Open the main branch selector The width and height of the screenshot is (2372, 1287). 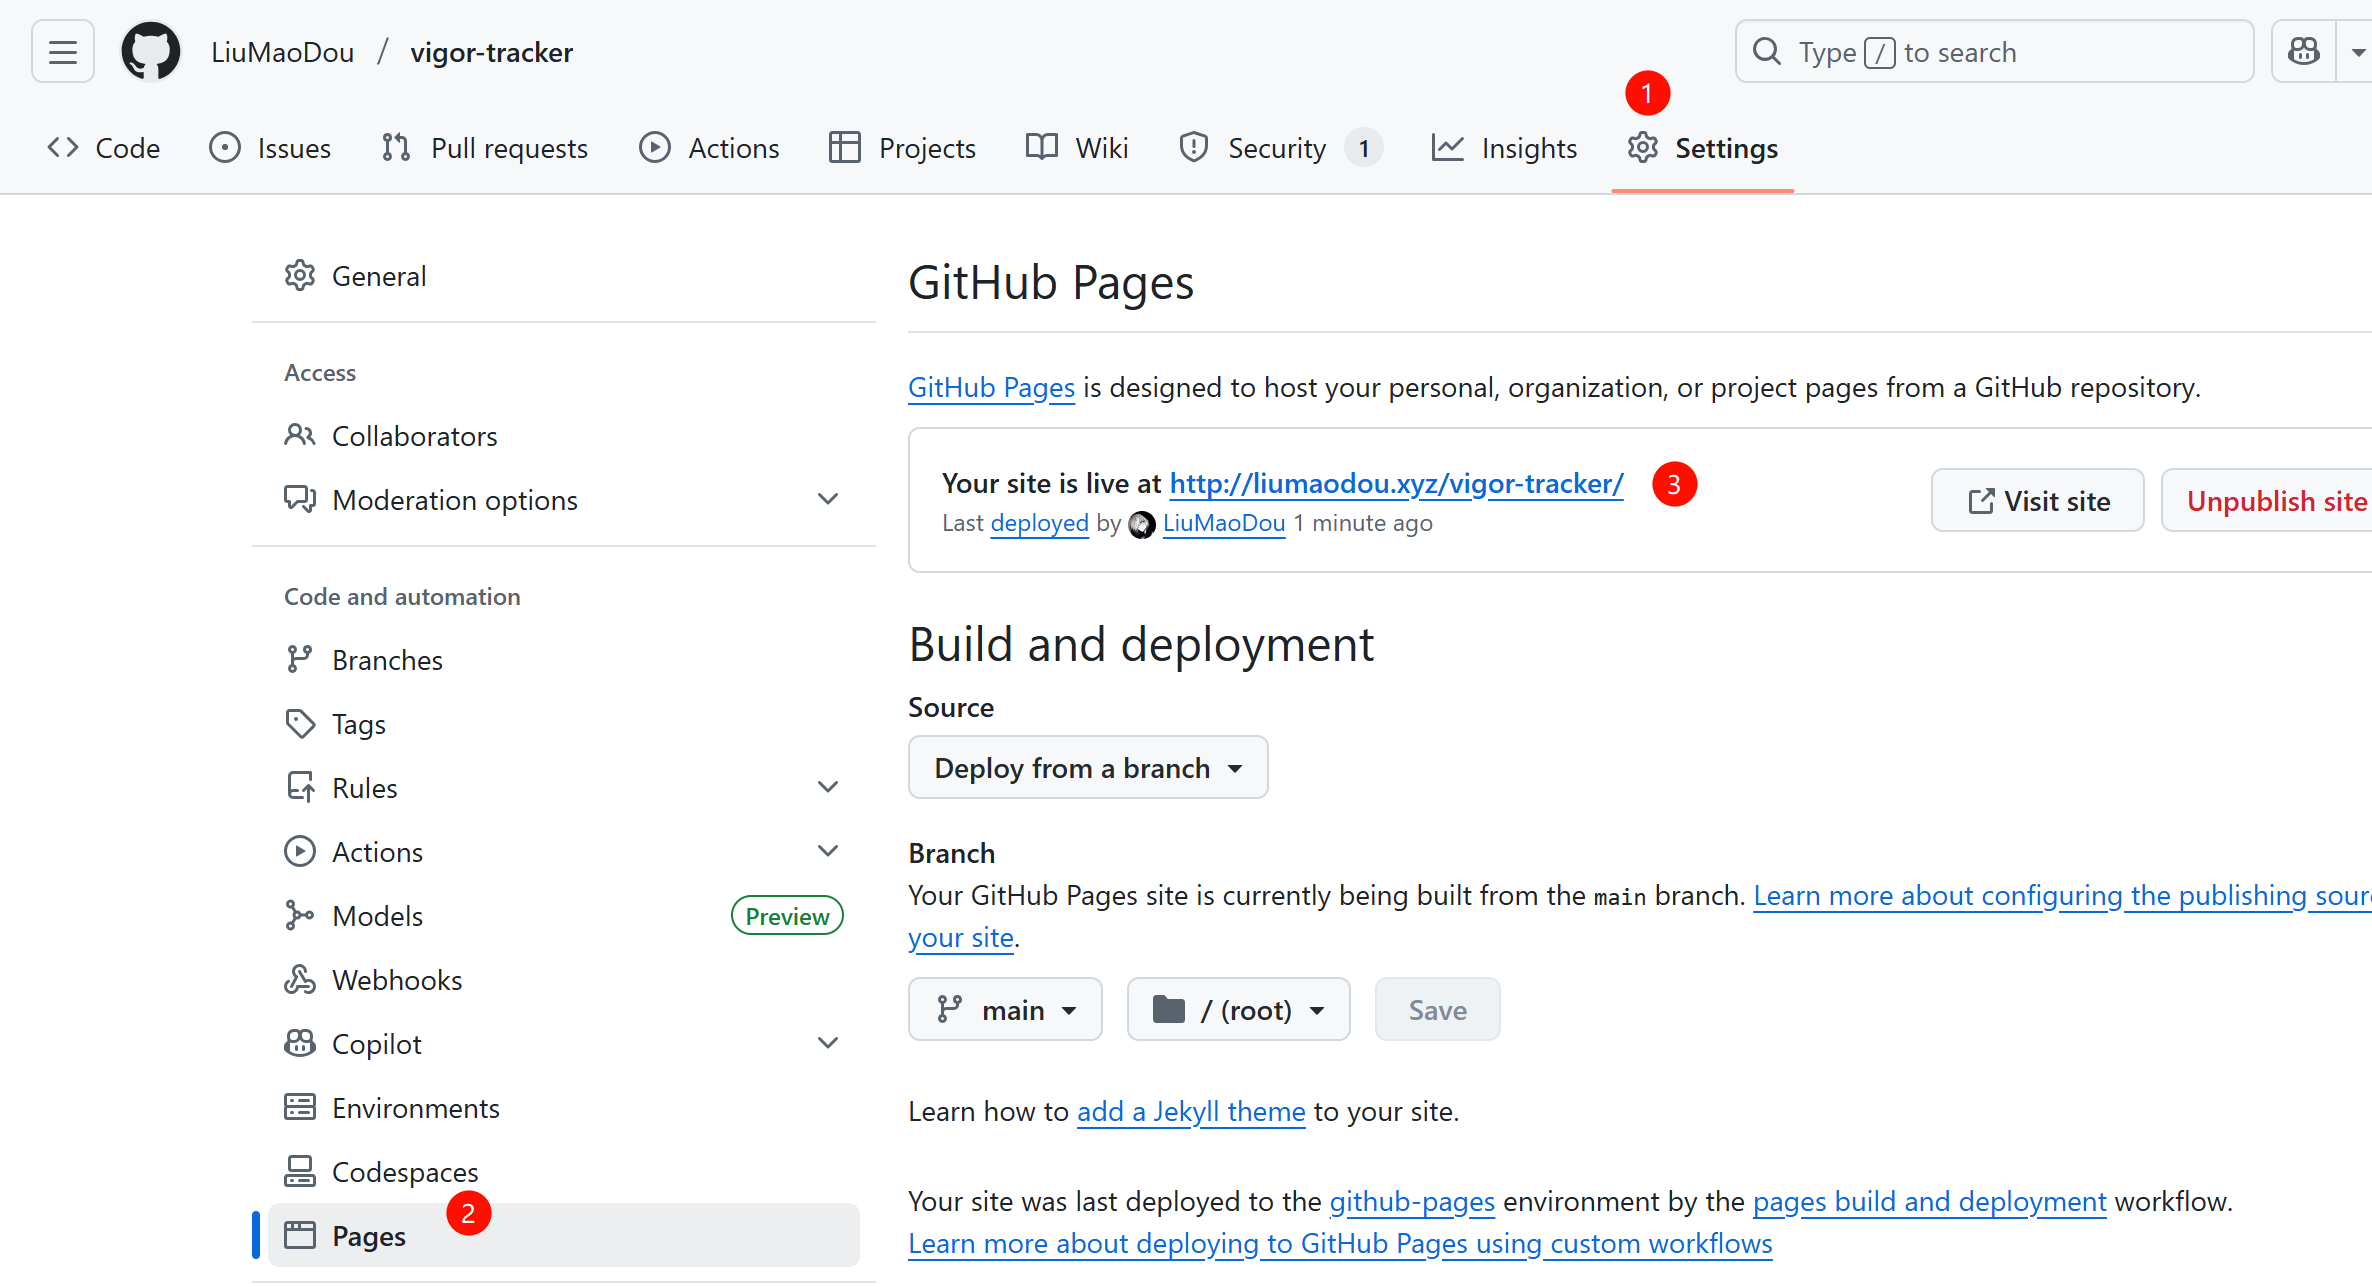point(1005,1010)
